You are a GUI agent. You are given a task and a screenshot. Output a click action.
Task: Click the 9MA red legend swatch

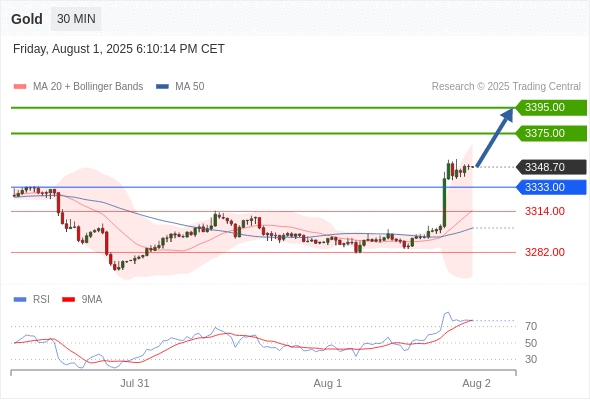click(x=68, y=300)
